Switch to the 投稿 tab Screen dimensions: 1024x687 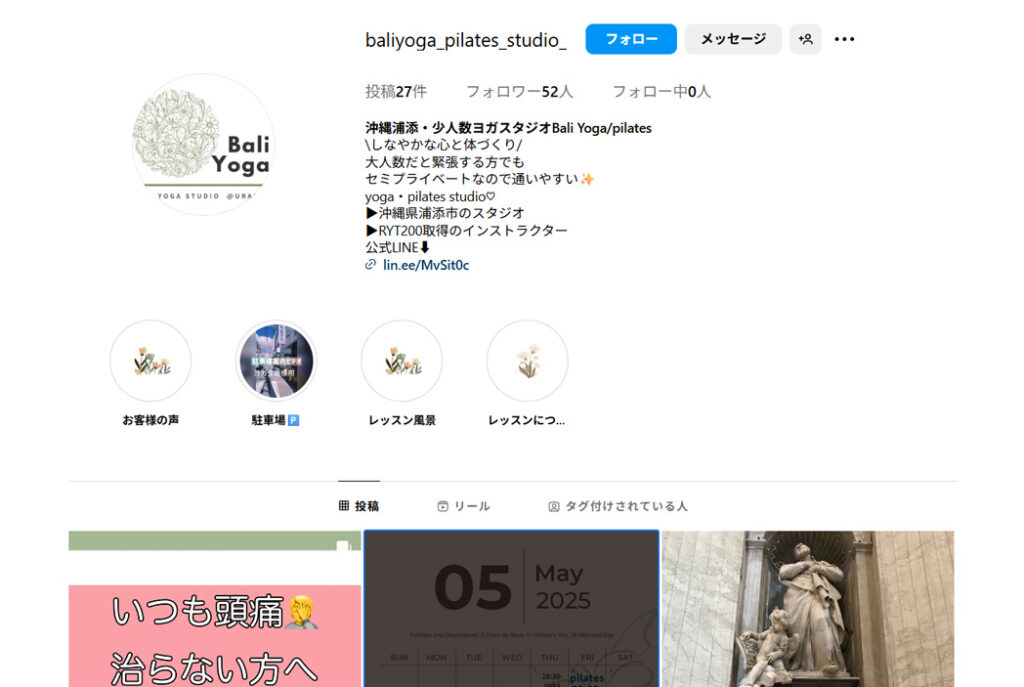(x=359, y=506)
